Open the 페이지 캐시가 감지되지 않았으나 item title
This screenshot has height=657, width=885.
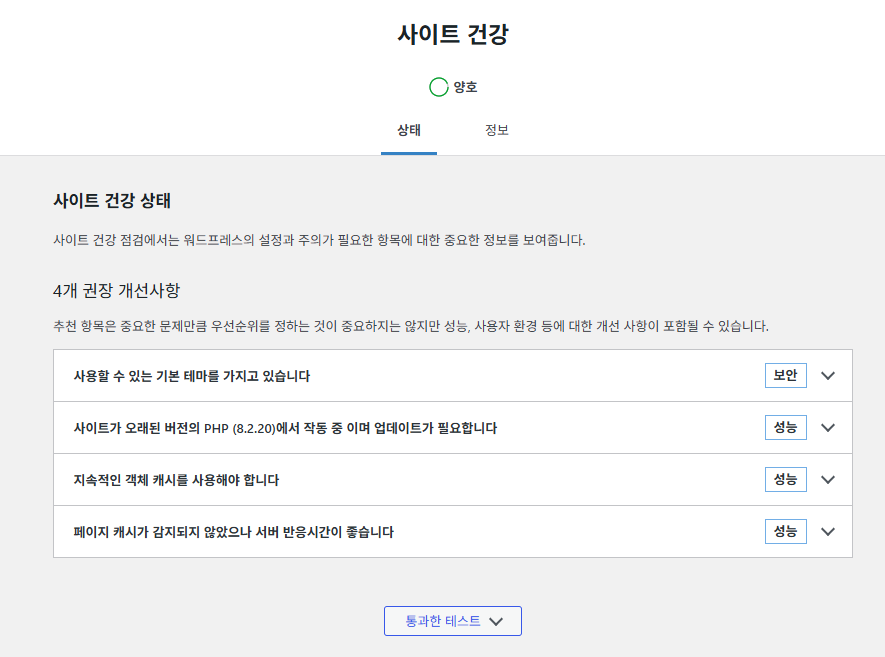(x=234, y=532)
